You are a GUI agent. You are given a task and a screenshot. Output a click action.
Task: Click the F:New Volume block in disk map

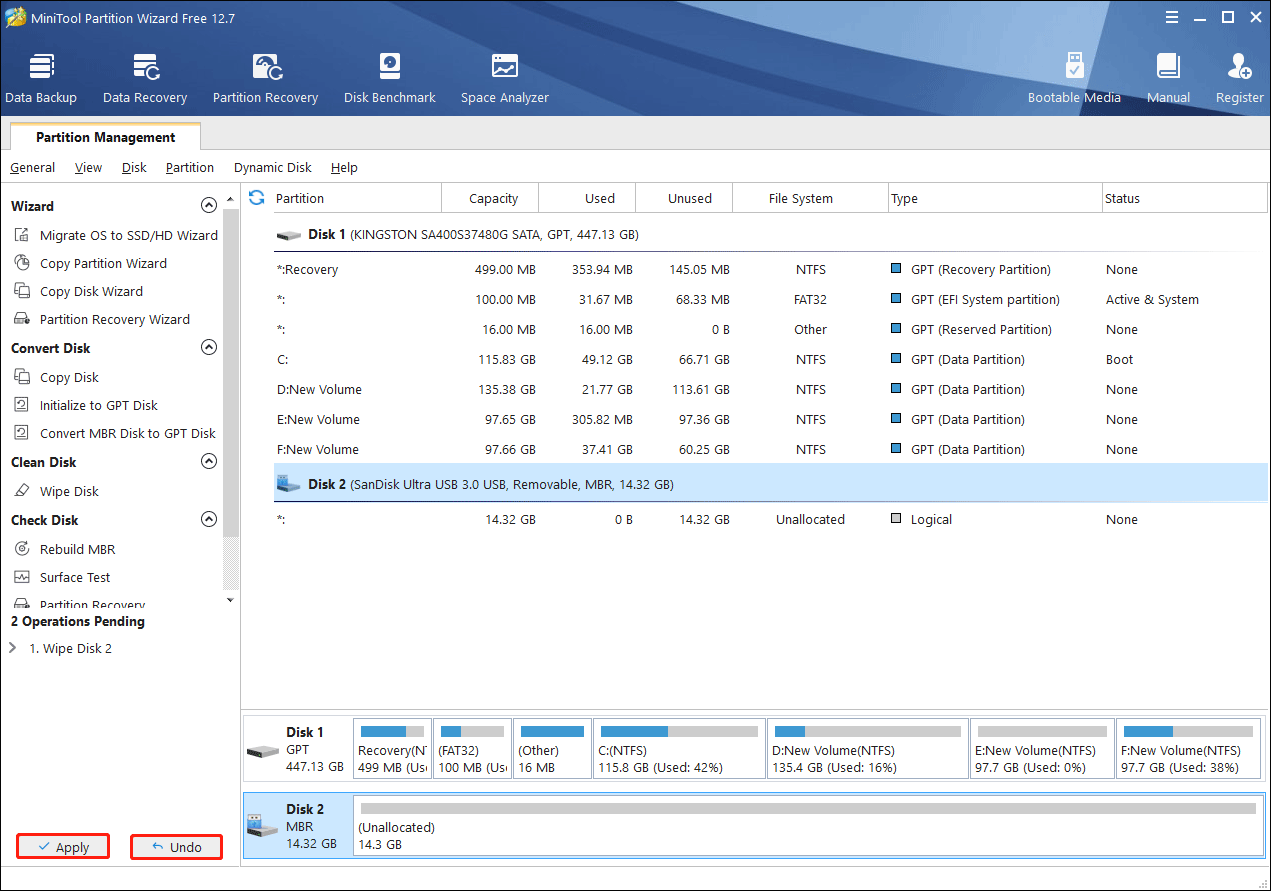coord(1189,748)
